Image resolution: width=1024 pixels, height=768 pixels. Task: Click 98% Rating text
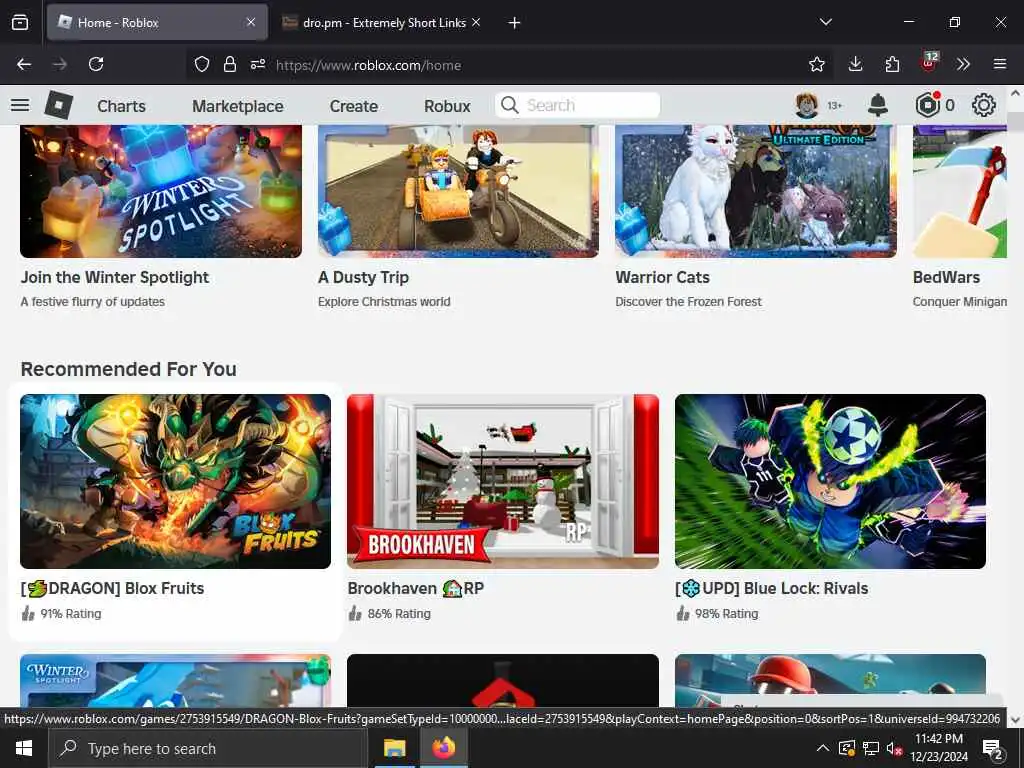click(726, 614)
